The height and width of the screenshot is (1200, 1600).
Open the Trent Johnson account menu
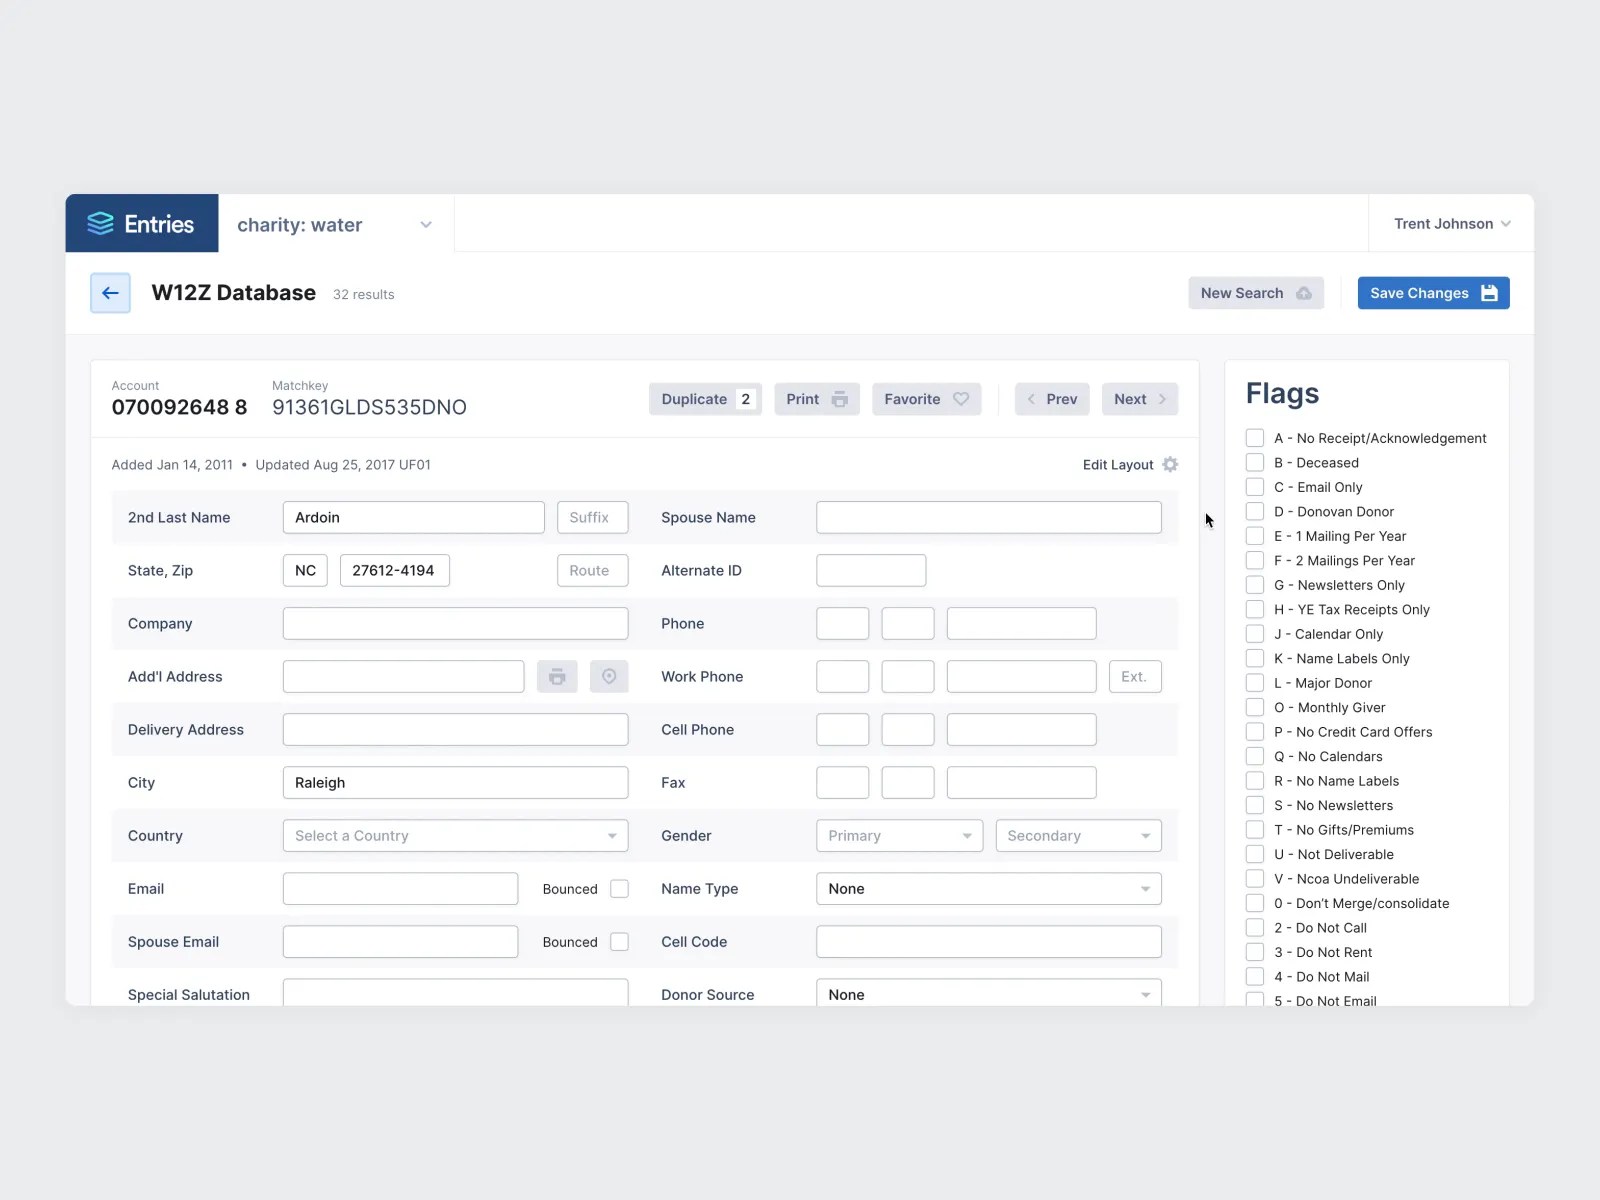tap(1450, 223)
